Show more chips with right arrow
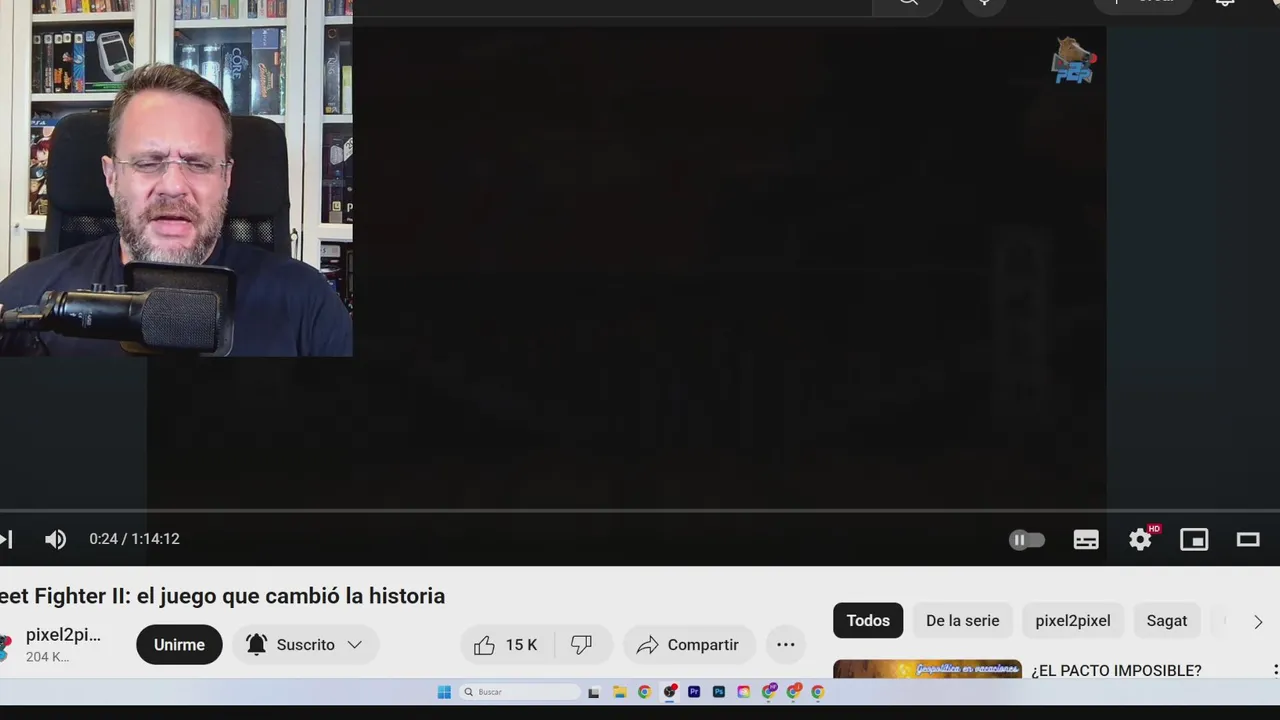 [x=1258, y=621]
